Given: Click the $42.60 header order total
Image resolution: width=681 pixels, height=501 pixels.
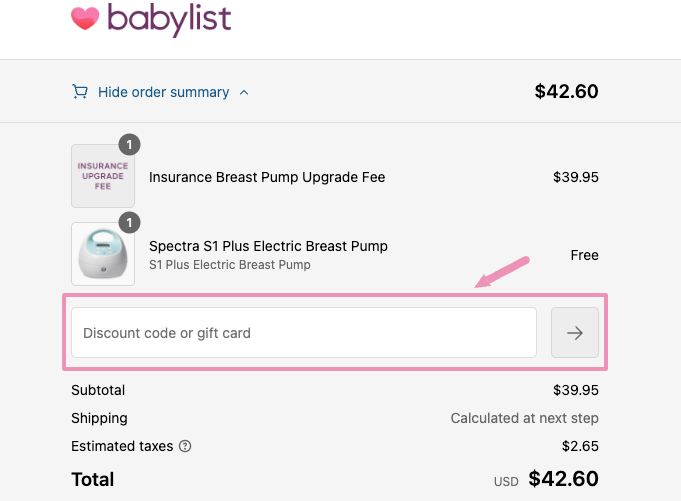Looking at the screenshot, I should pos(566,92).
